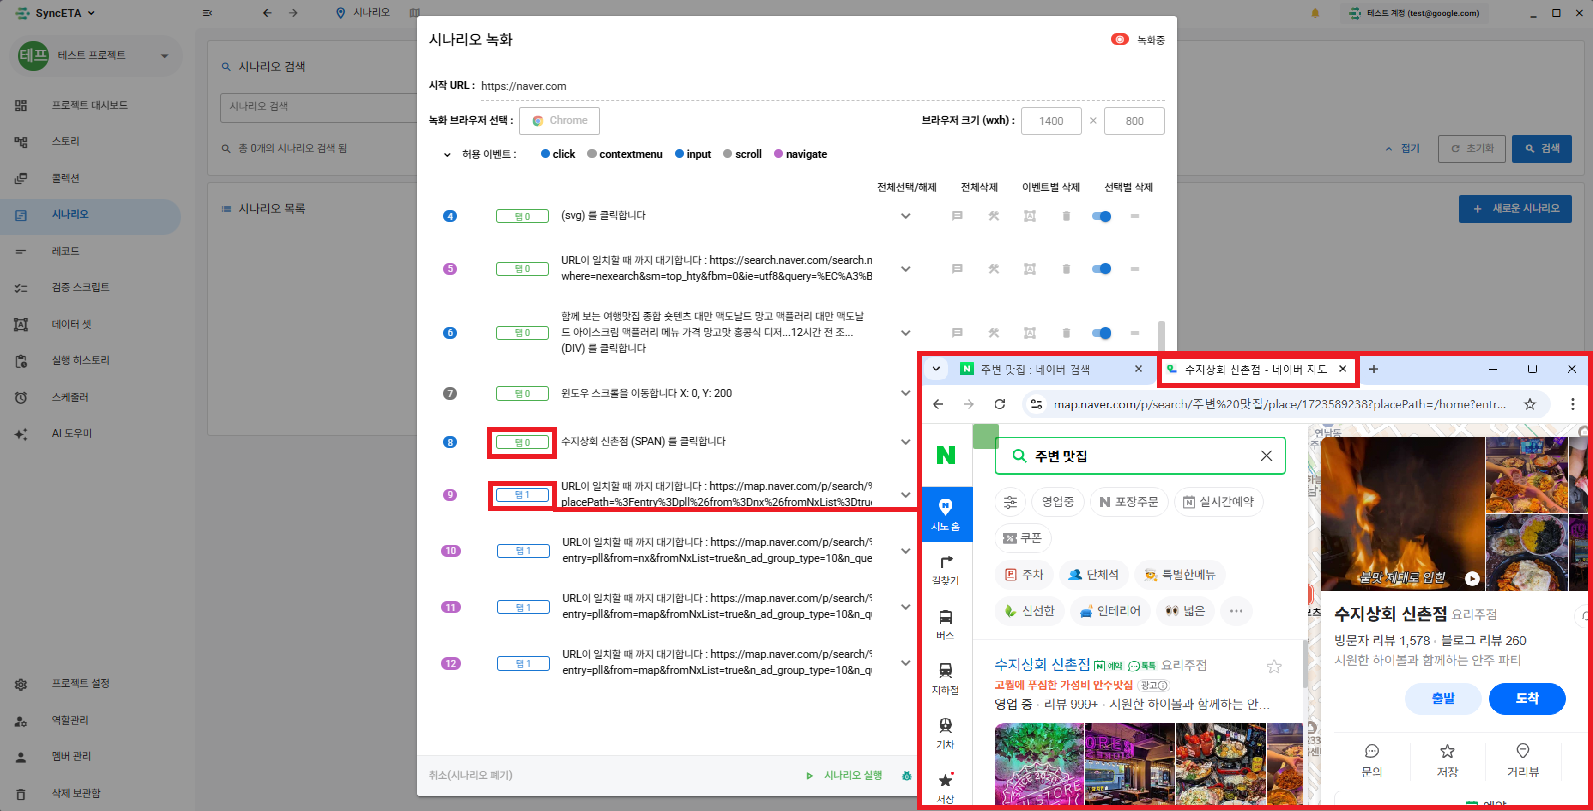Click the back arrow in the Chrome window

coord(938,404)
